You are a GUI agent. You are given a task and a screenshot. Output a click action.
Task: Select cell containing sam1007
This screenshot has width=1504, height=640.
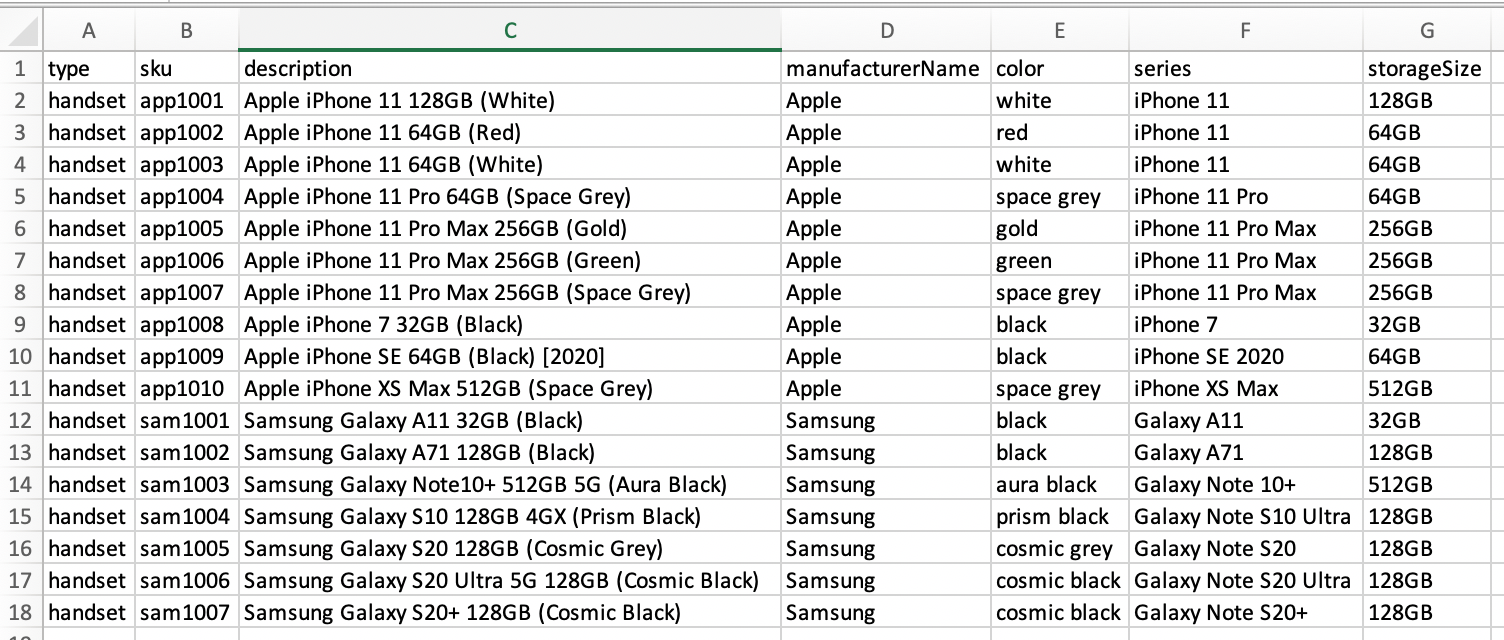click(187, 612)
